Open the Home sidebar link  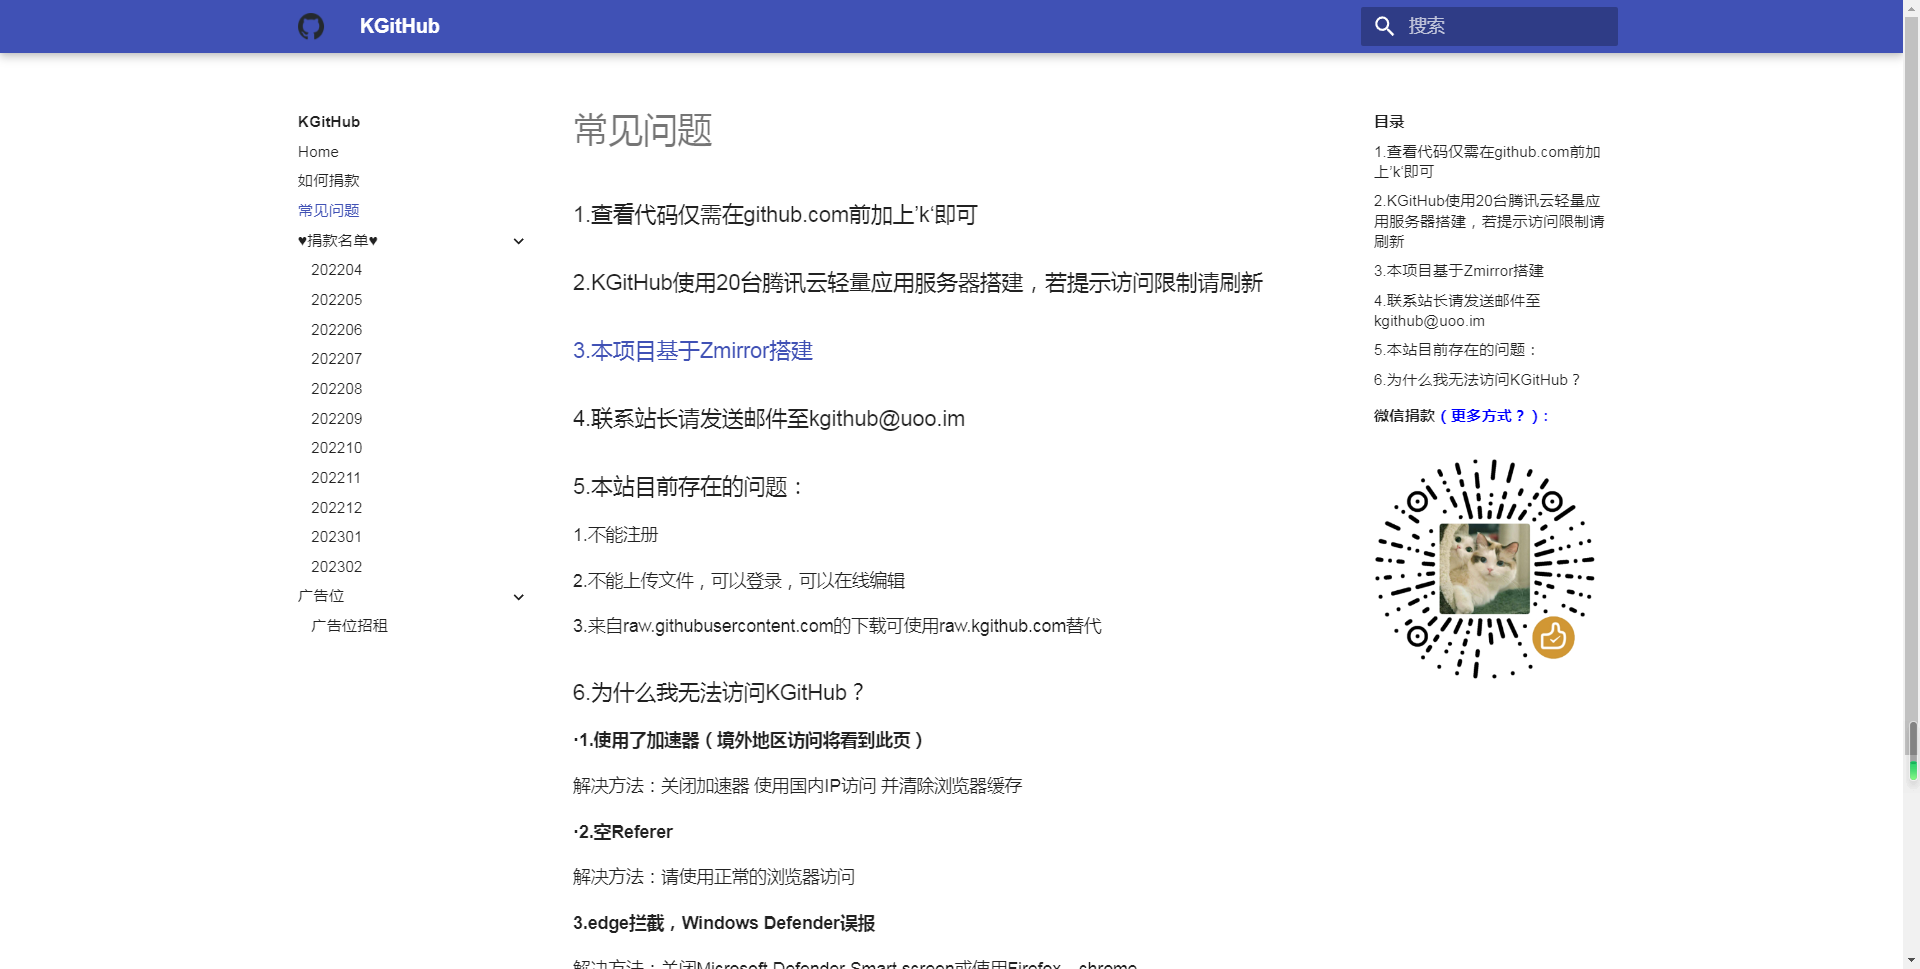[x=318, y=152]
